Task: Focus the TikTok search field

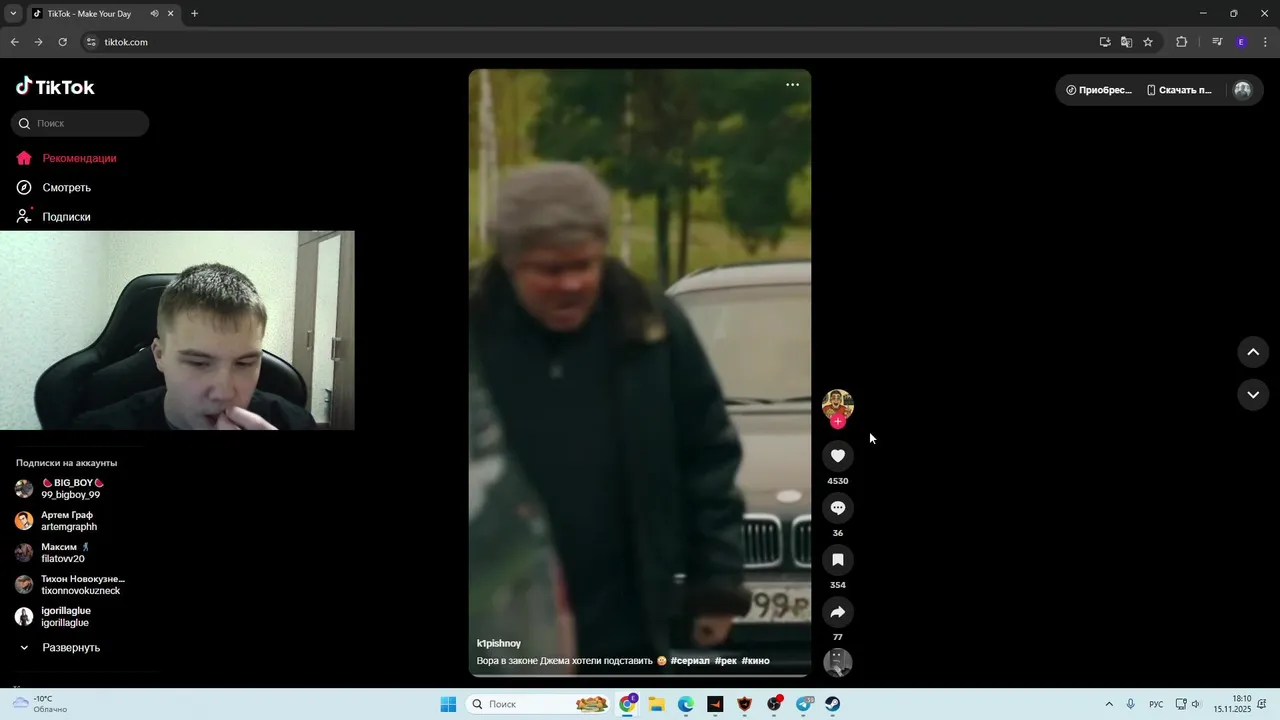Action: tap(80, 123)
